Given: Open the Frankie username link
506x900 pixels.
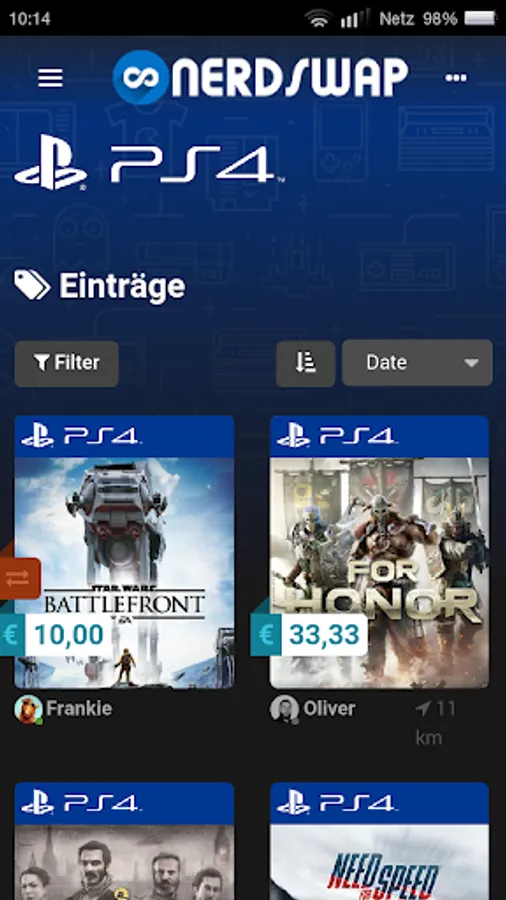Looking at the screenshot, I should [79, 708].
